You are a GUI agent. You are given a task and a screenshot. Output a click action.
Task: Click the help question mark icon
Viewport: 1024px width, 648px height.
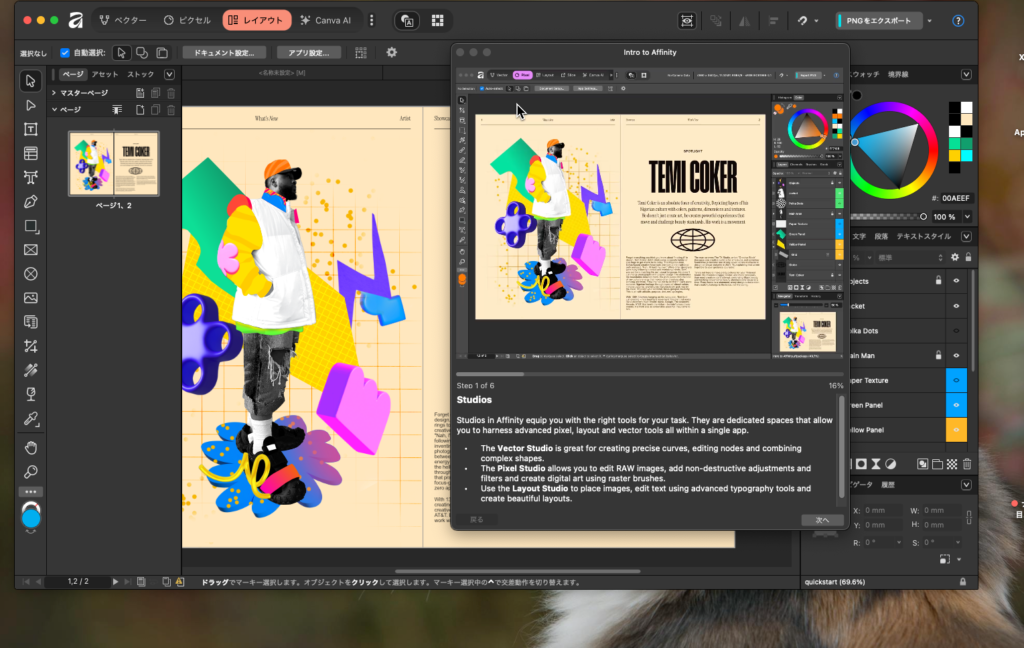958,20
